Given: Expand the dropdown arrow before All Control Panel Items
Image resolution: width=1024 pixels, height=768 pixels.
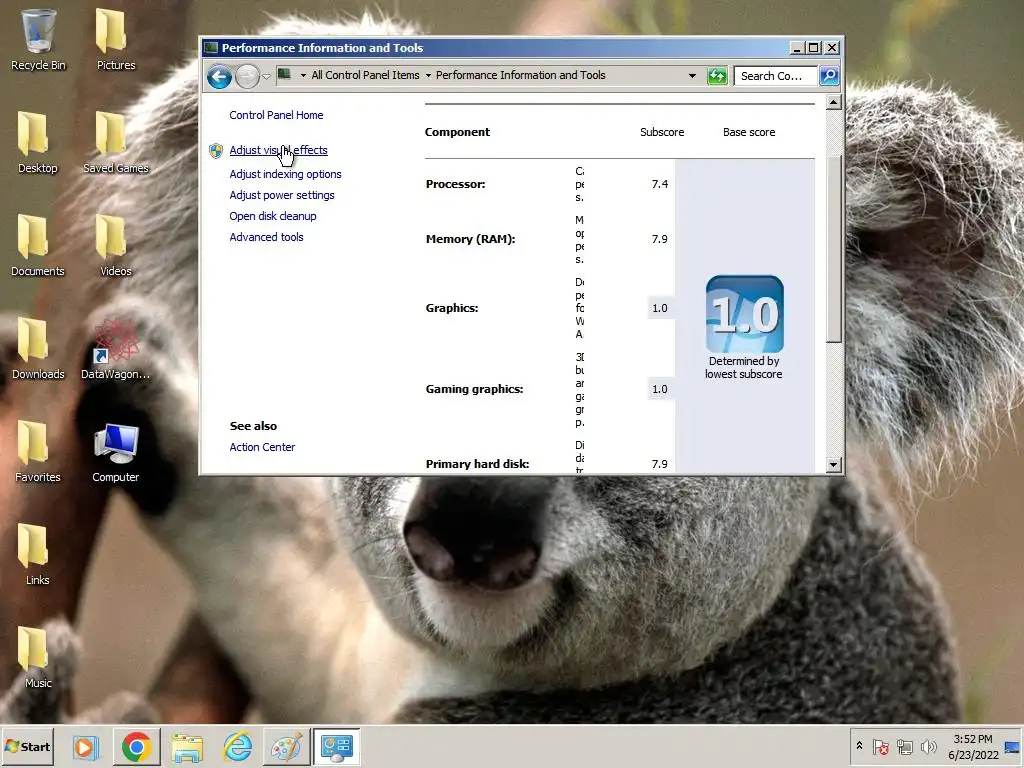Looking at the screenshot, I should point(303,76).
